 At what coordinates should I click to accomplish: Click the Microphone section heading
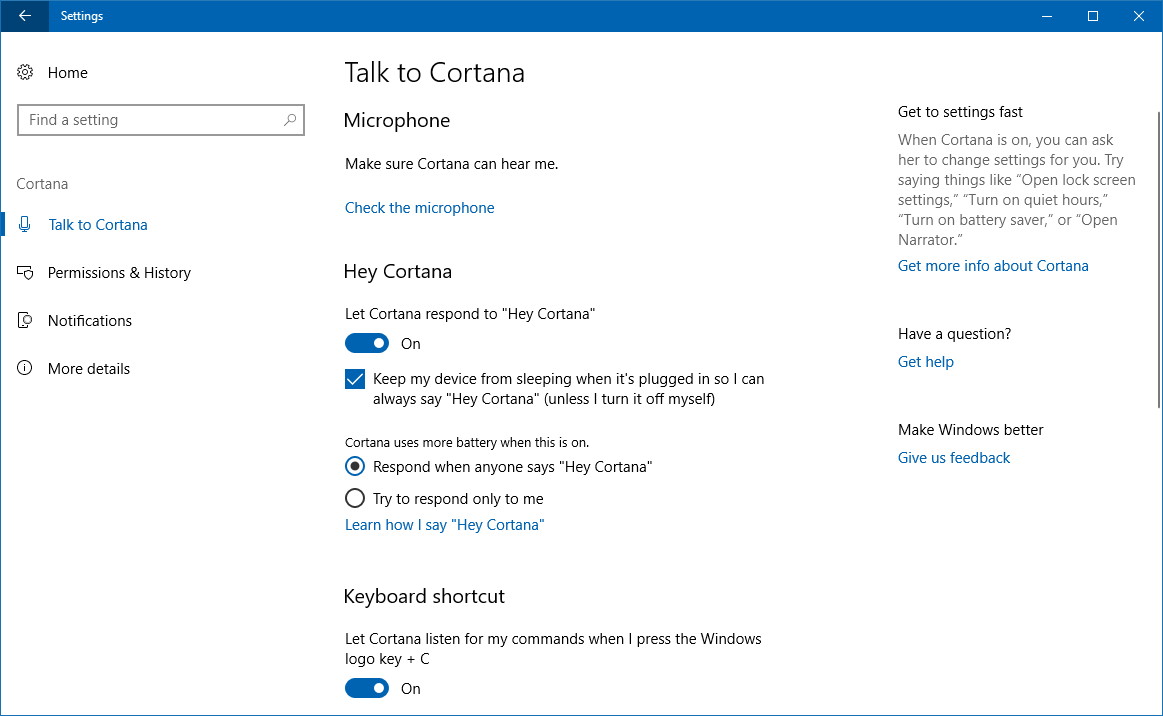pos(397,120)
